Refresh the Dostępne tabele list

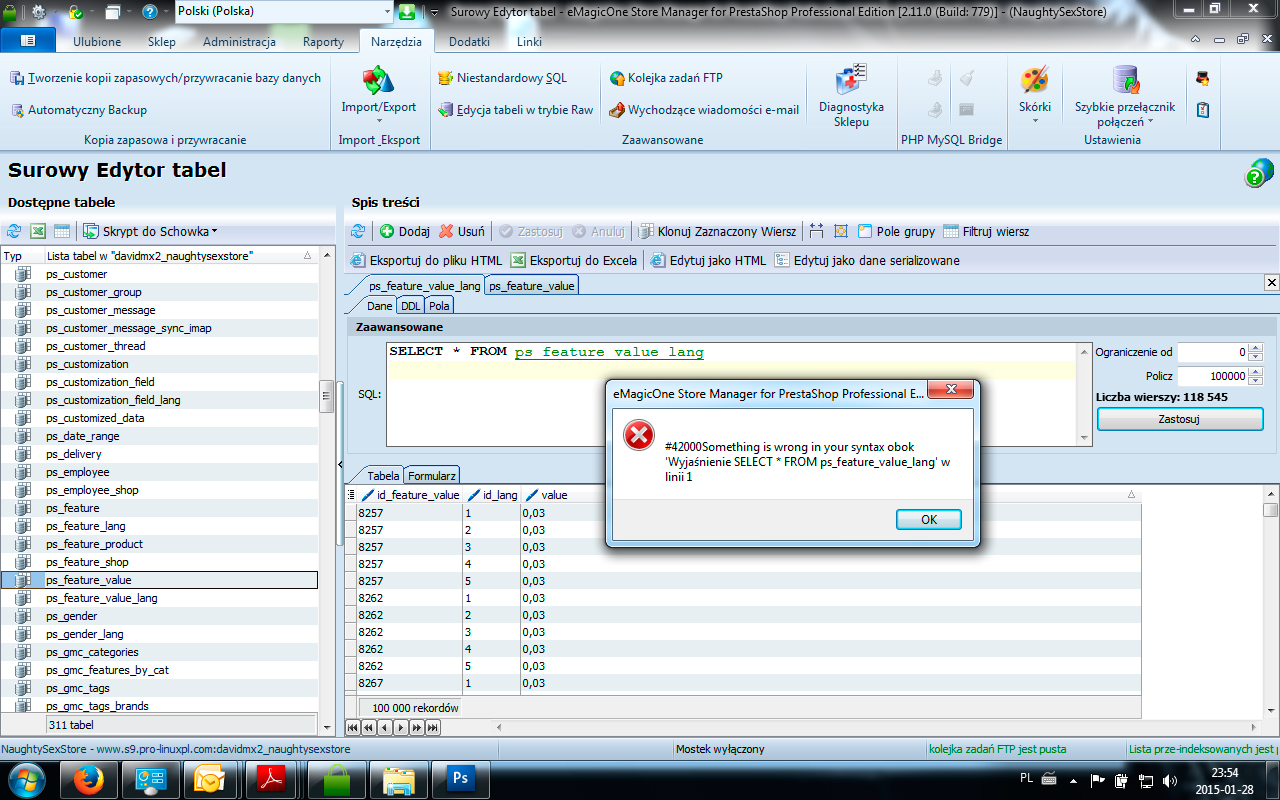[14, 231]
